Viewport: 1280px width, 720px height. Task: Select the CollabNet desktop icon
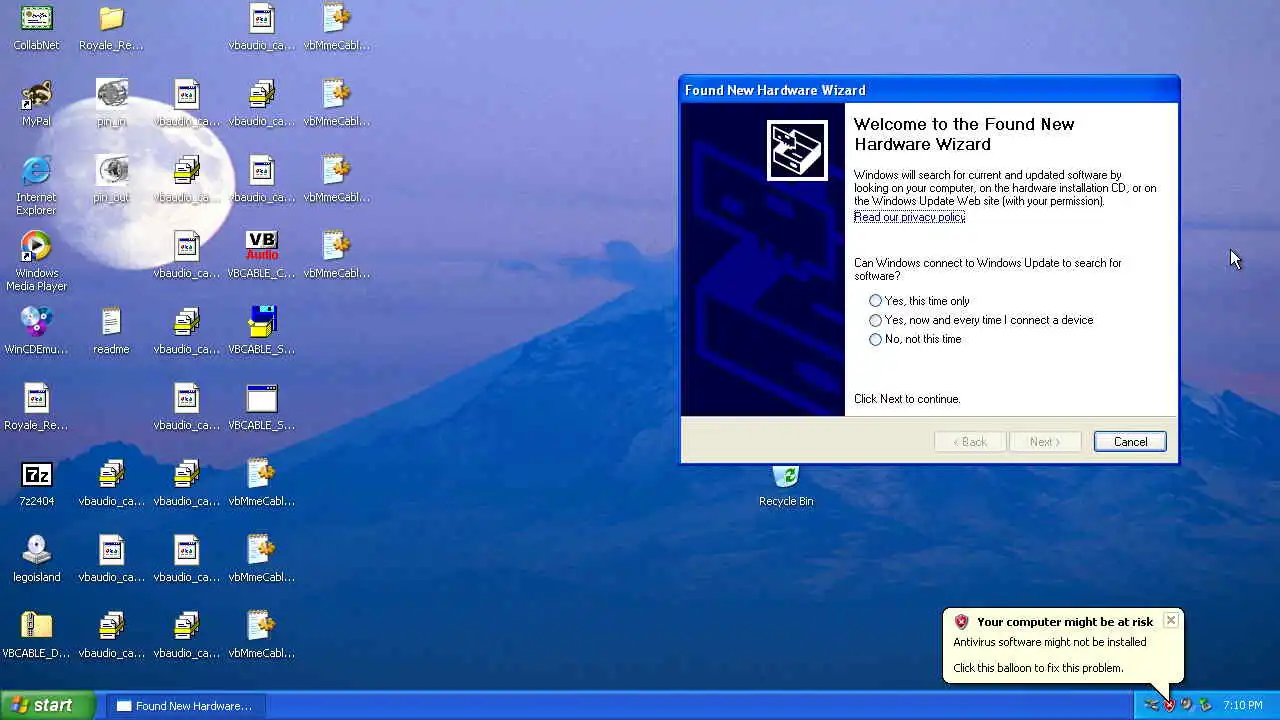pyautogui.click(x=36, y=27)
